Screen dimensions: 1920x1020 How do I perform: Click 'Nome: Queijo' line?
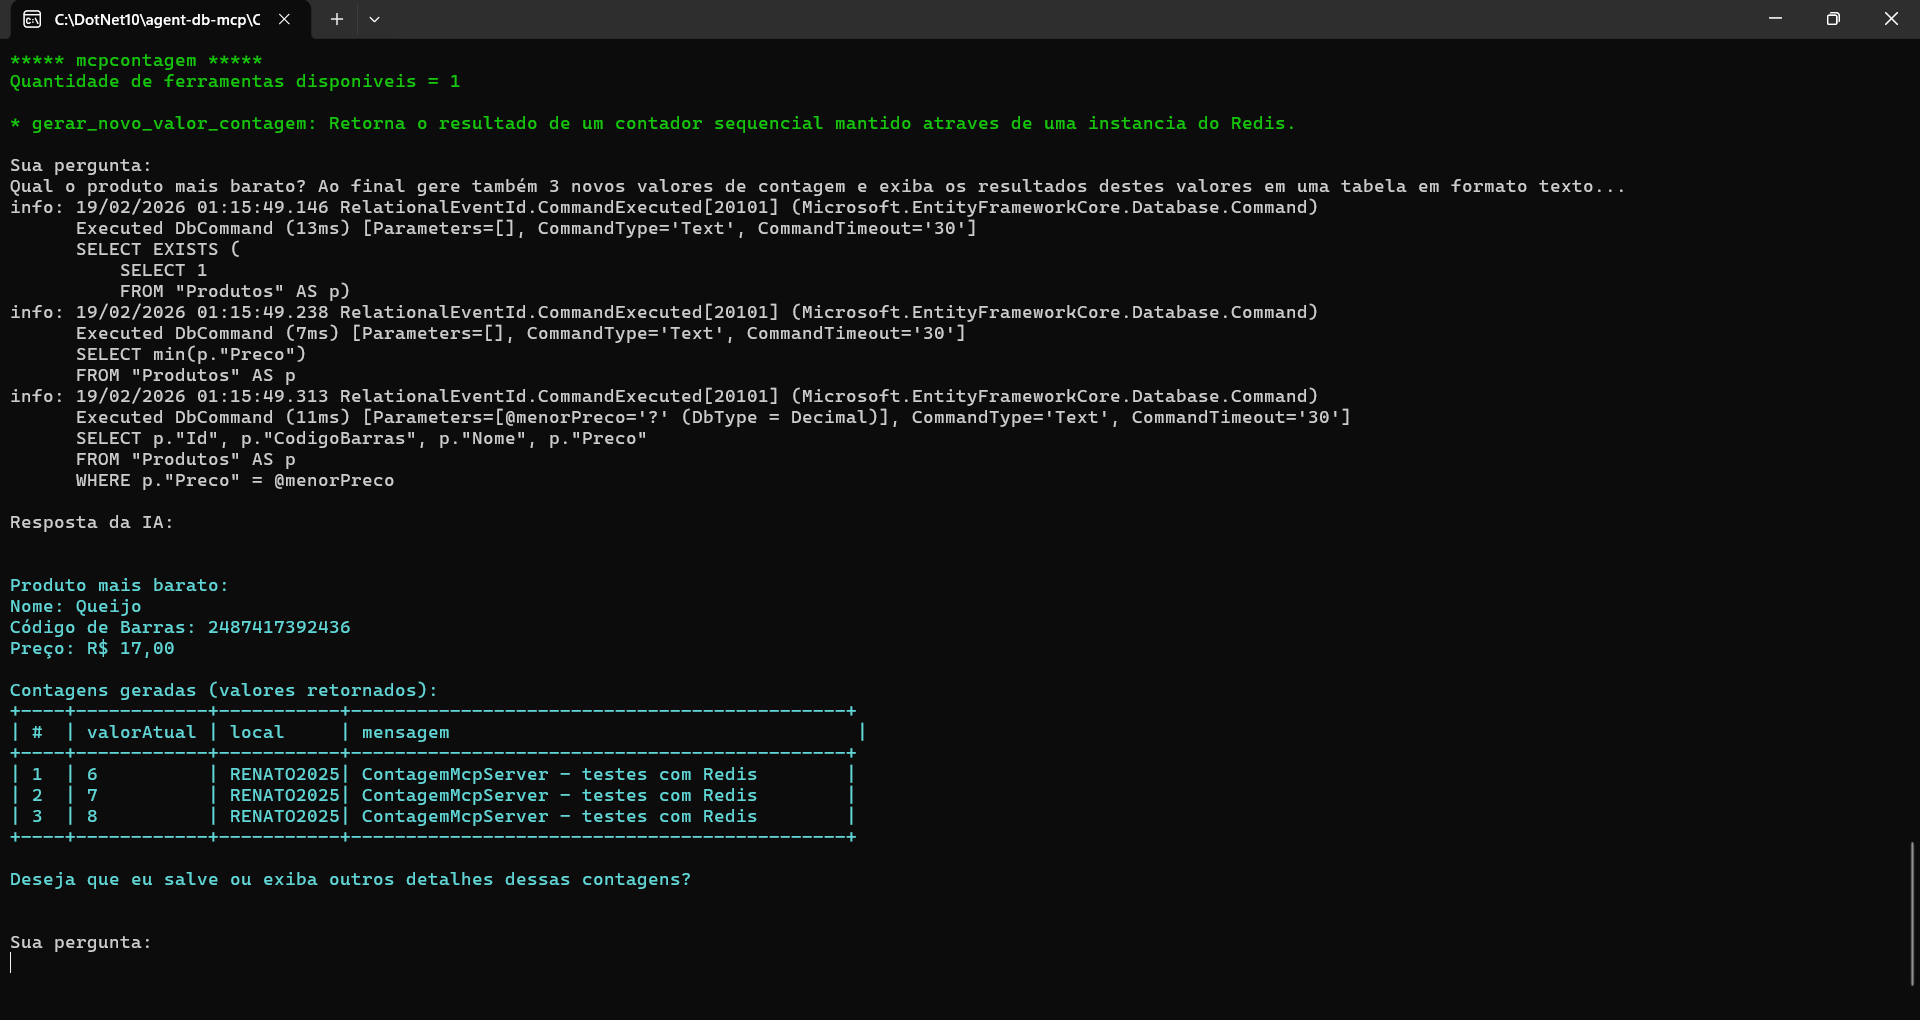click(x=76, y=606)
